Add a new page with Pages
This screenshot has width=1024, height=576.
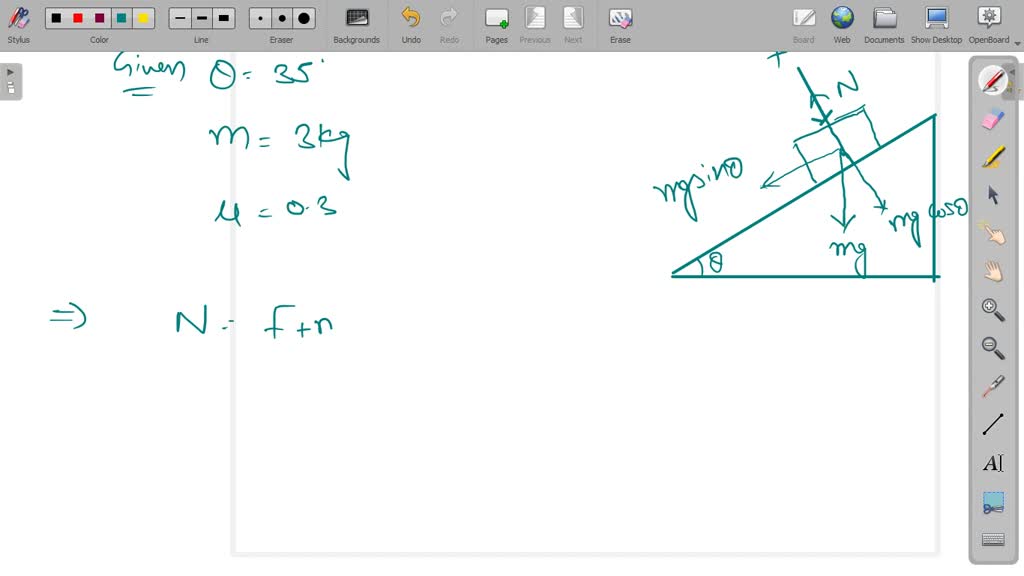(x=496, y=25)
